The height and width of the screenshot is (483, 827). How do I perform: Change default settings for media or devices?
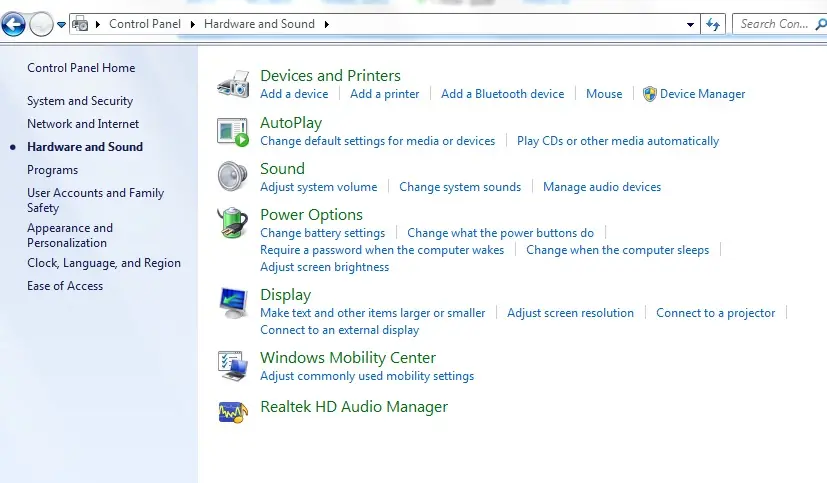click(x=378, y=141)
